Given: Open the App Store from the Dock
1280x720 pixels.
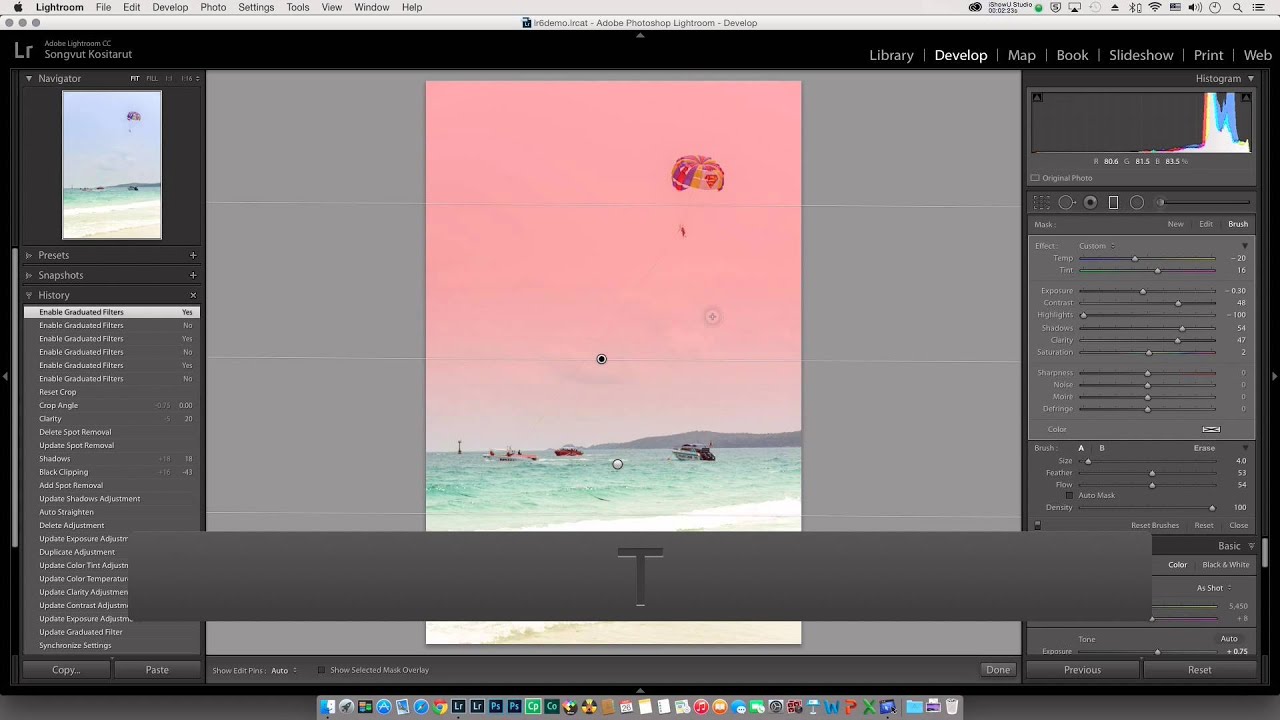Looking at the screenshot, I should [384, 707].
